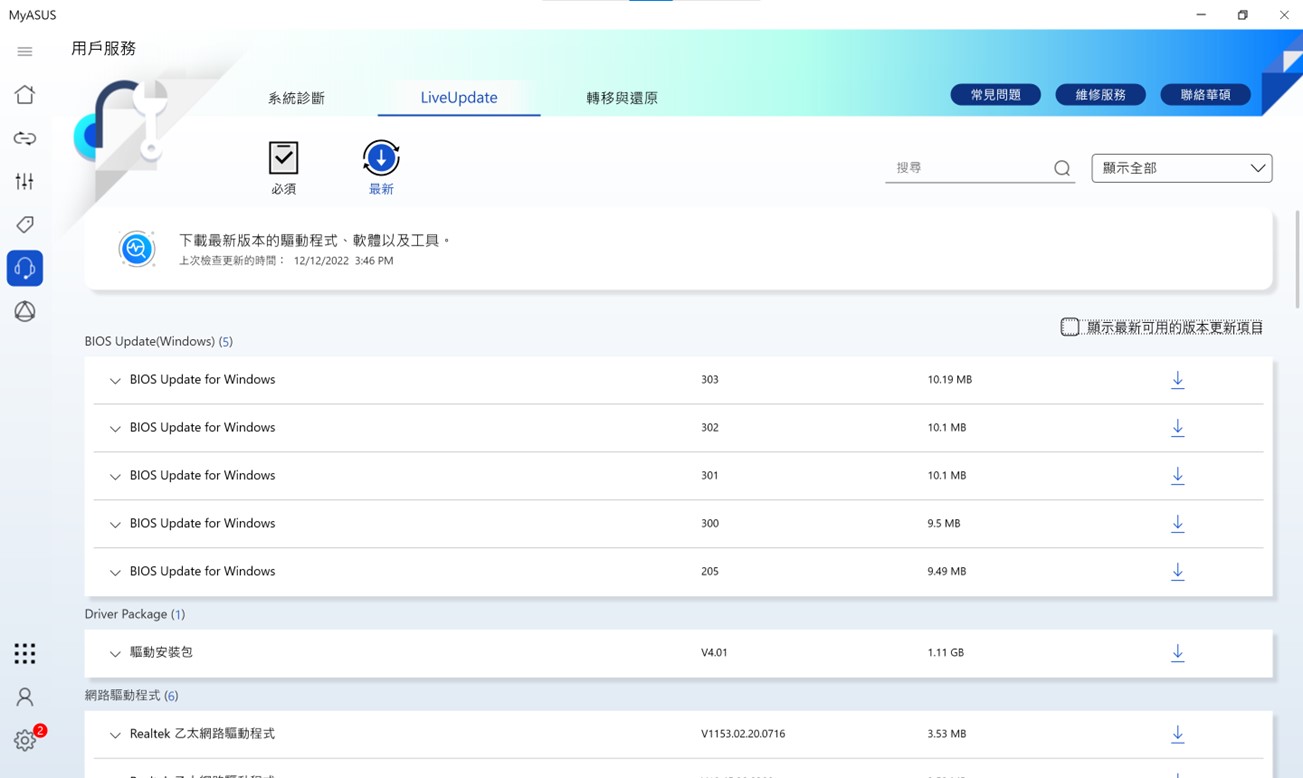Image resolution: width=1303 pixels, height=778 pixels.
Task: Download BIOS Update version 301
Action: (1178, 476)
